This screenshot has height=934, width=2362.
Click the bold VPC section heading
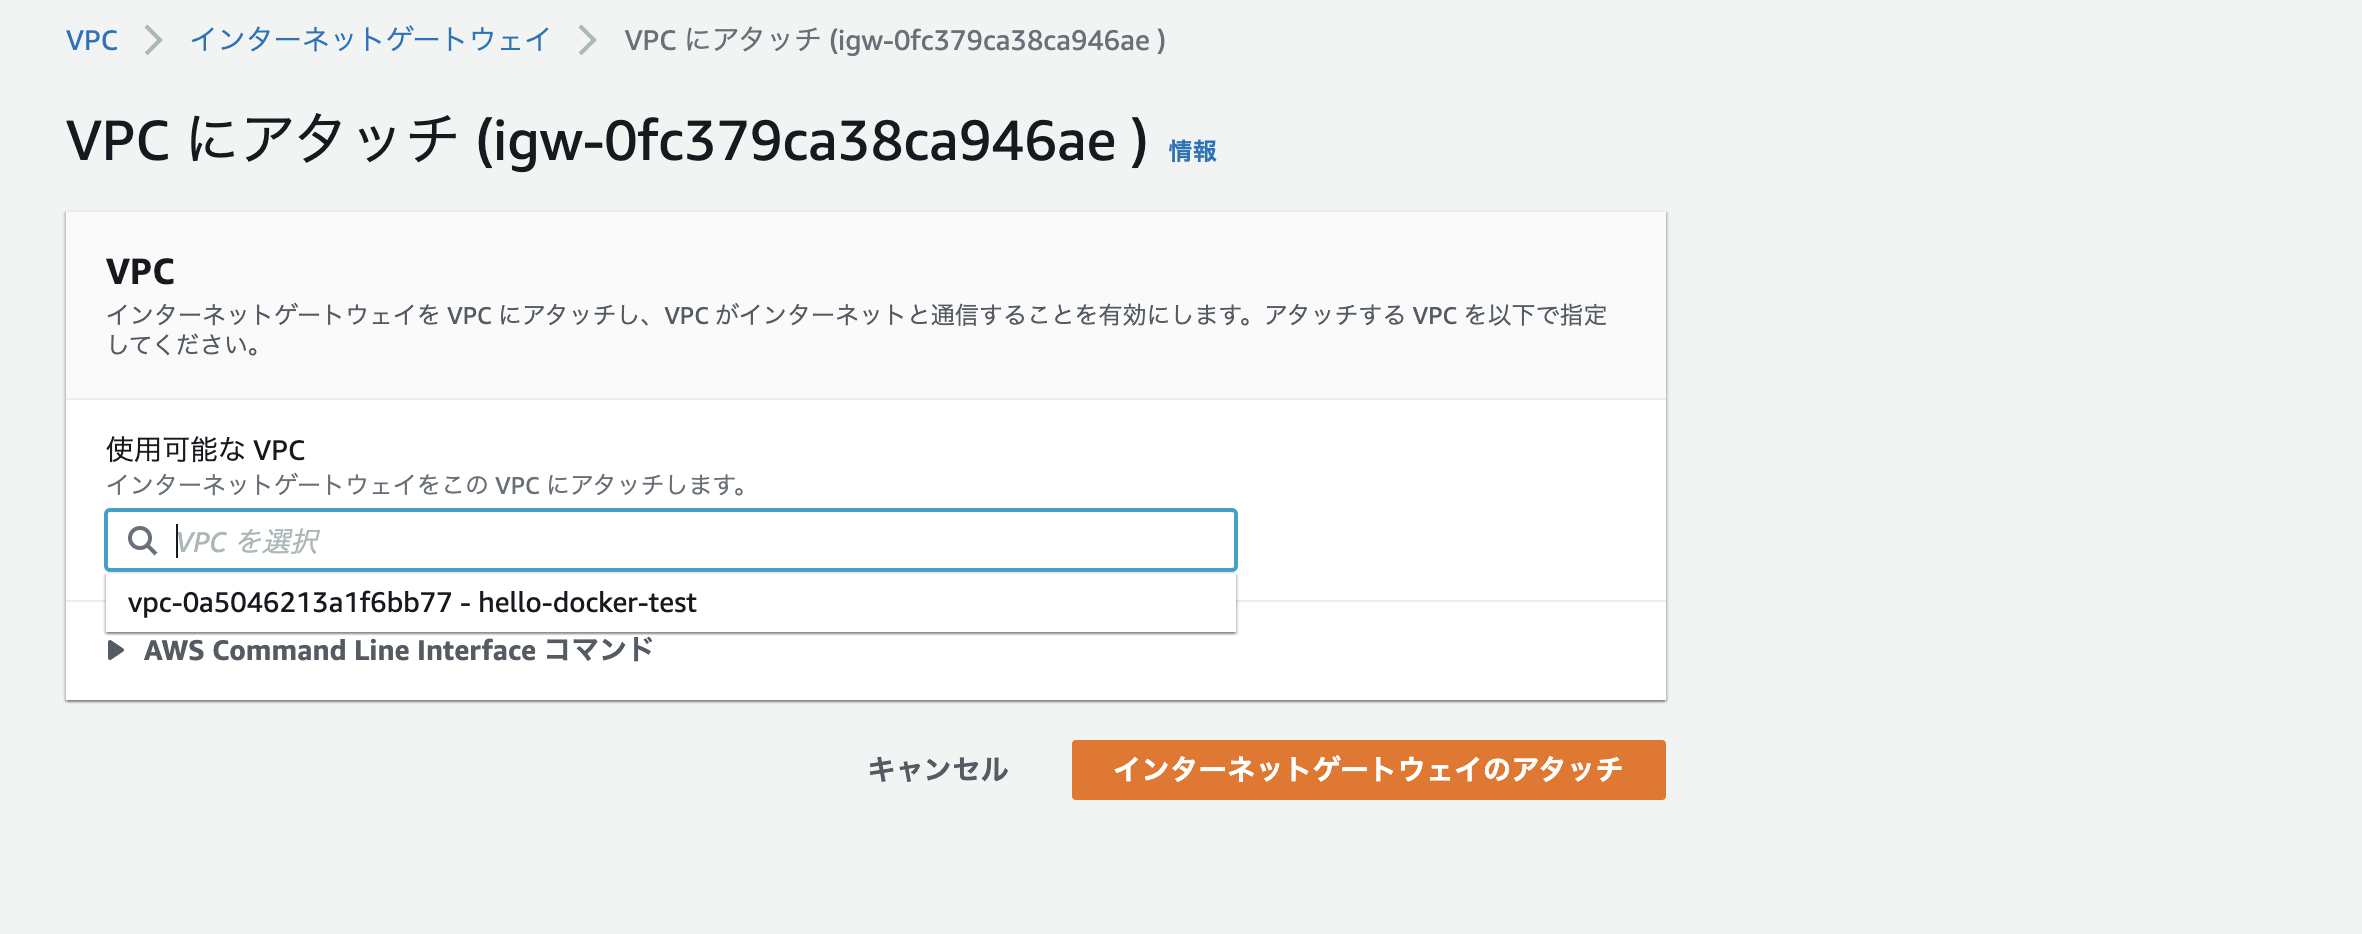point(140,271)
